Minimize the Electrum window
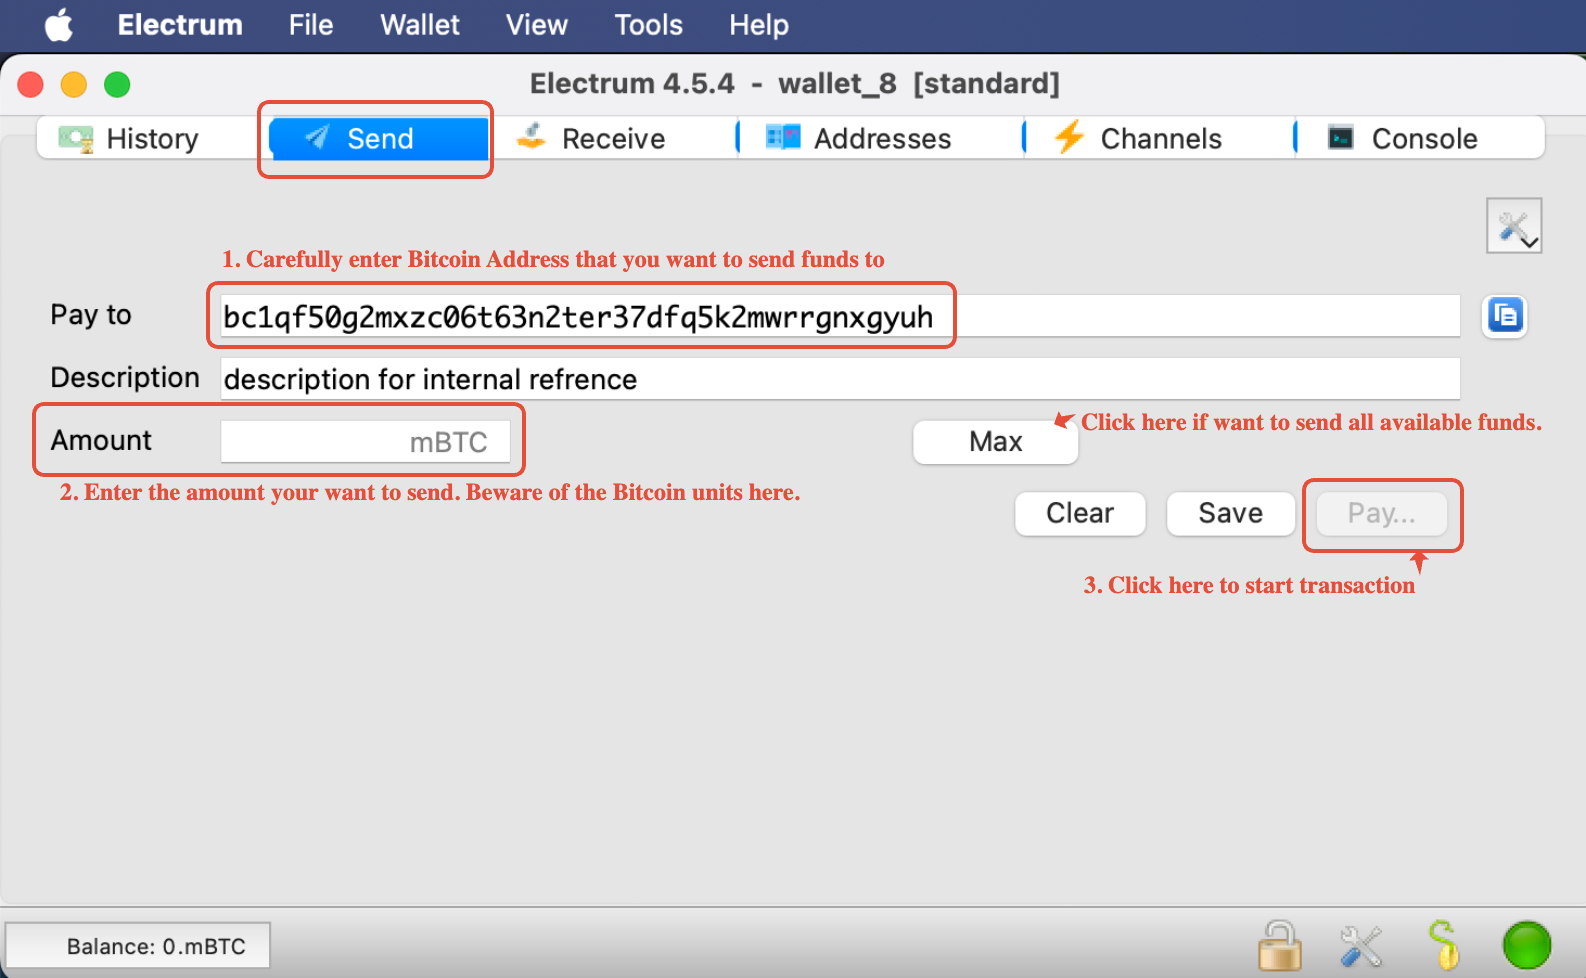Image resolution: width=1586 pixels, height=978 pixels. [74, 85]
